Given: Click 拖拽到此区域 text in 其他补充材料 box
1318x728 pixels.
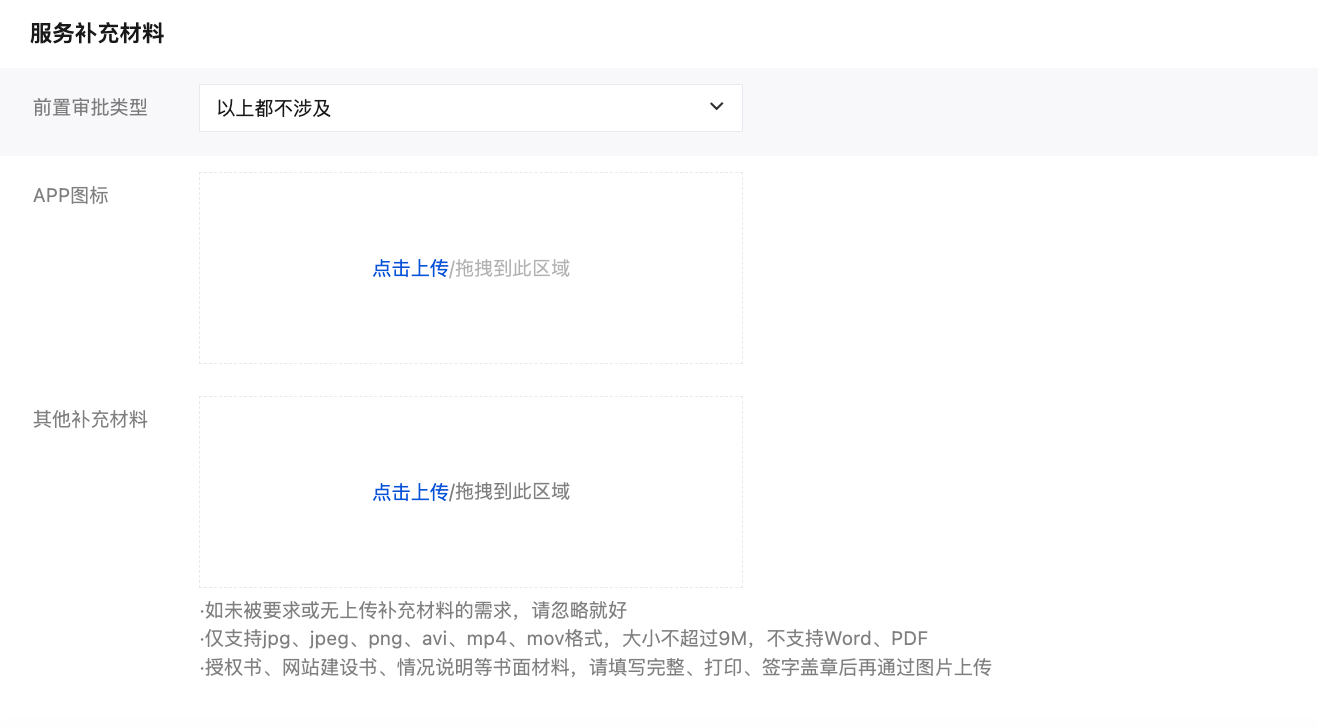Looking at the screenshot, I should point(513,492).
